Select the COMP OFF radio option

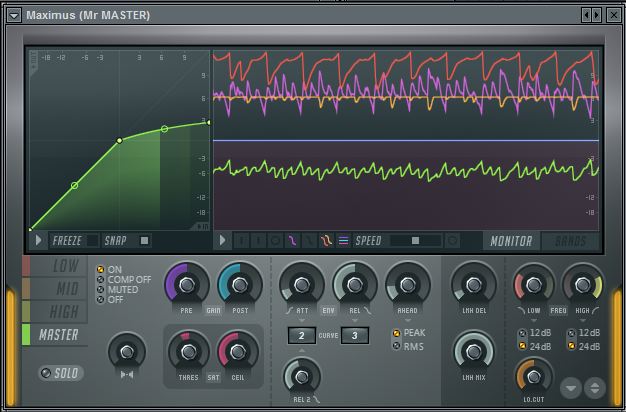point(100,279)
